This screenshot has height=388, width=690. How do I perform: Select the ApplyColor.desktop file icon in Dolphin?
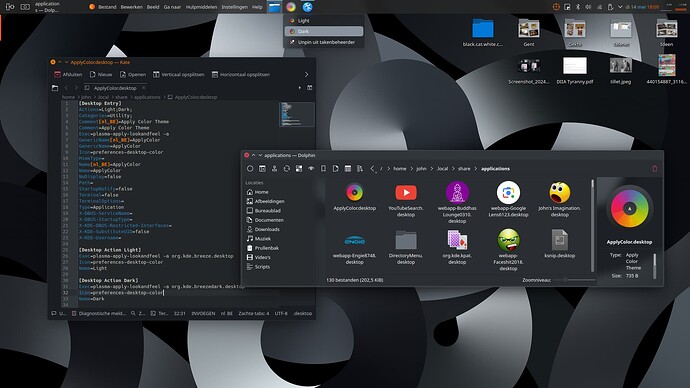(354, 193)
